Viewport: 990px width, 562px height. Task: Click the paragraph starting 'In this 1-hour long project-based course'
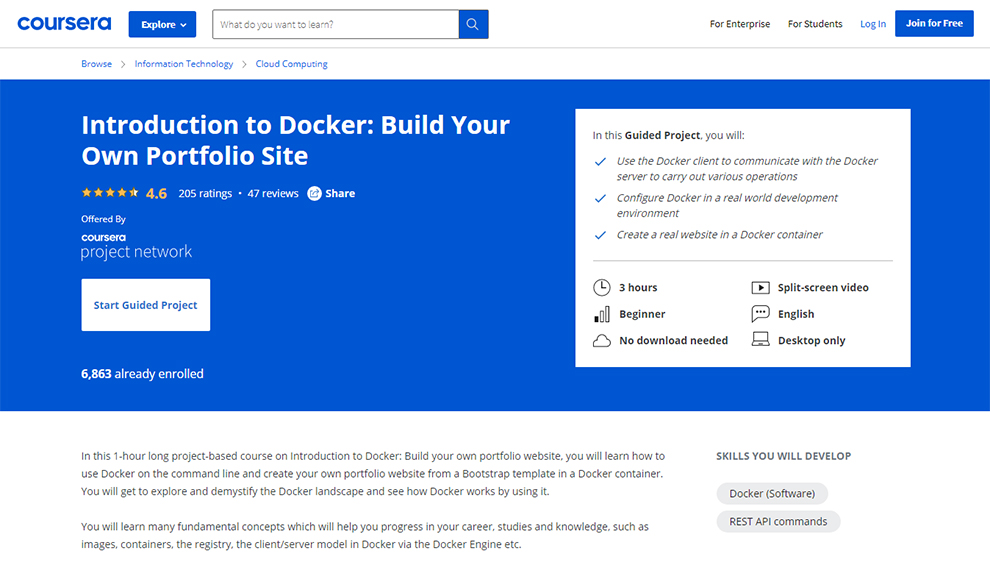pyautogui.click(x=373, y=474)
